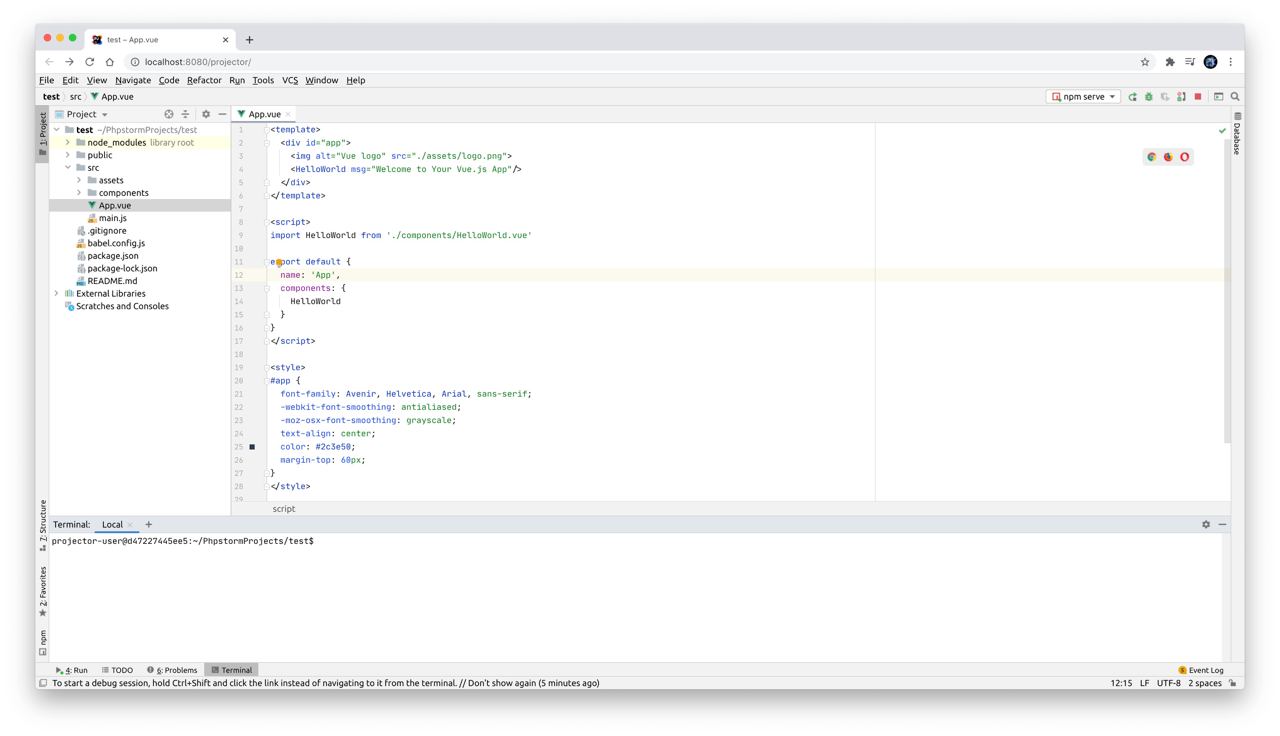
Task: Rerun the npm serve configuration
Action: (x=1132, y=97)
